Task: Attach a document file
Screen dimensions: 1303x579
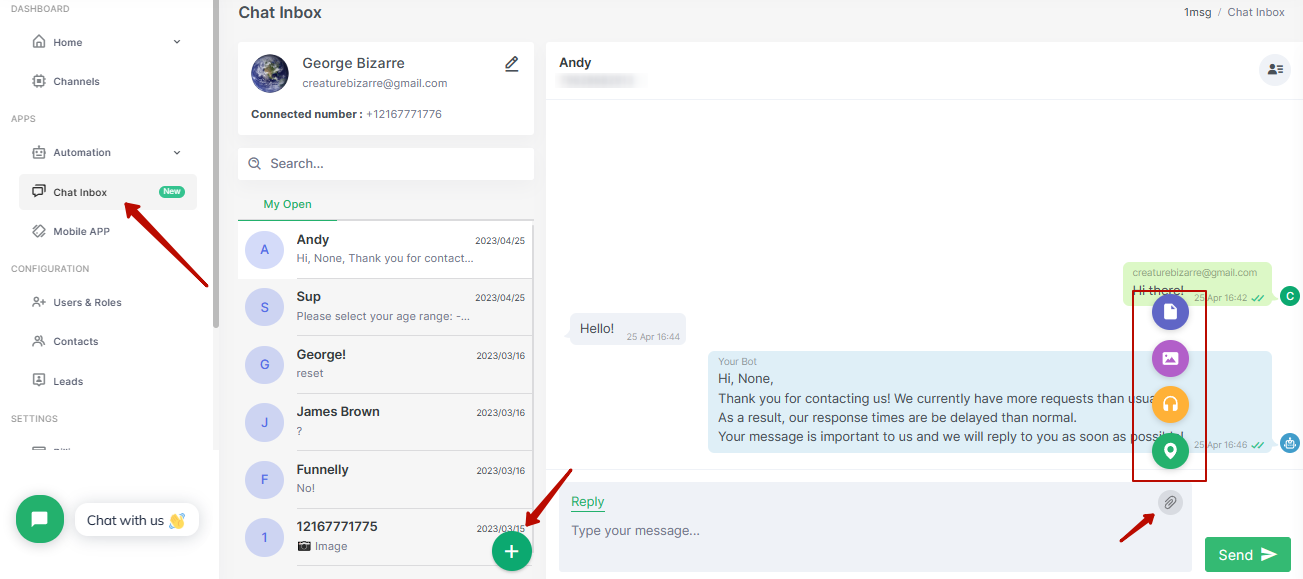Action: (x=1170, y=312)
